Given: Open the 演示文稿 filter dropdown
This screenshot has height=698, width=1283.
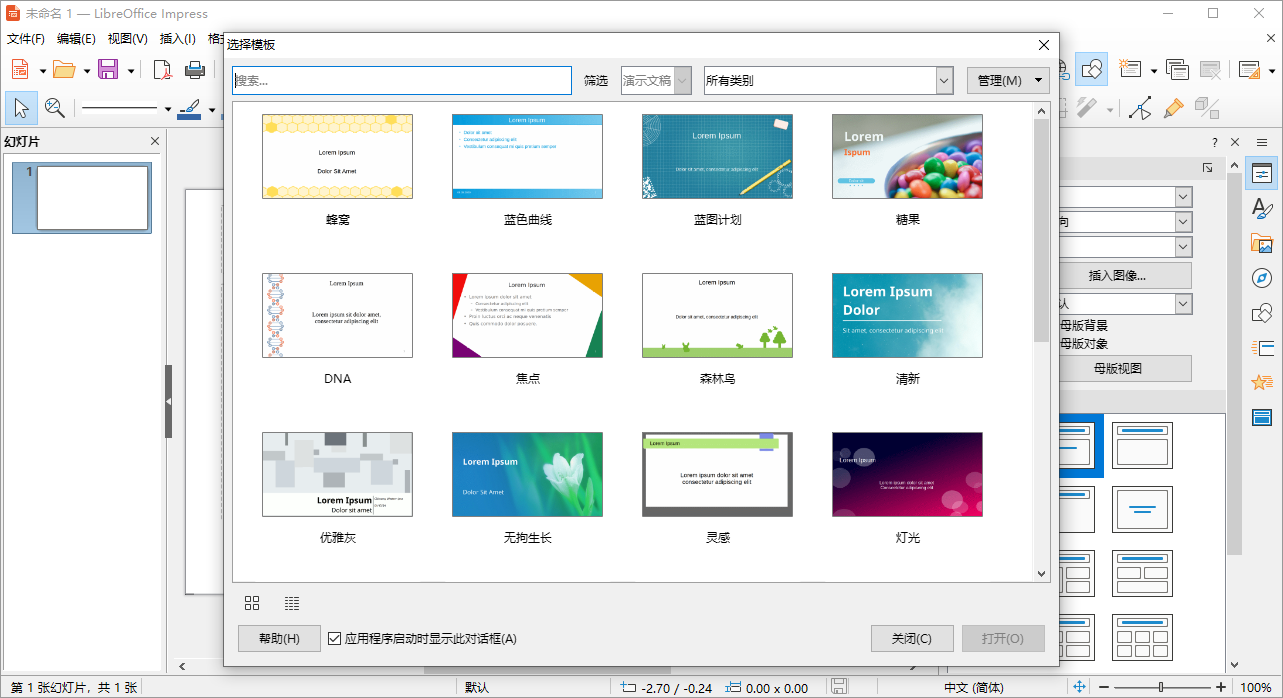Looking at the screenshot, I should click(684, 80).
